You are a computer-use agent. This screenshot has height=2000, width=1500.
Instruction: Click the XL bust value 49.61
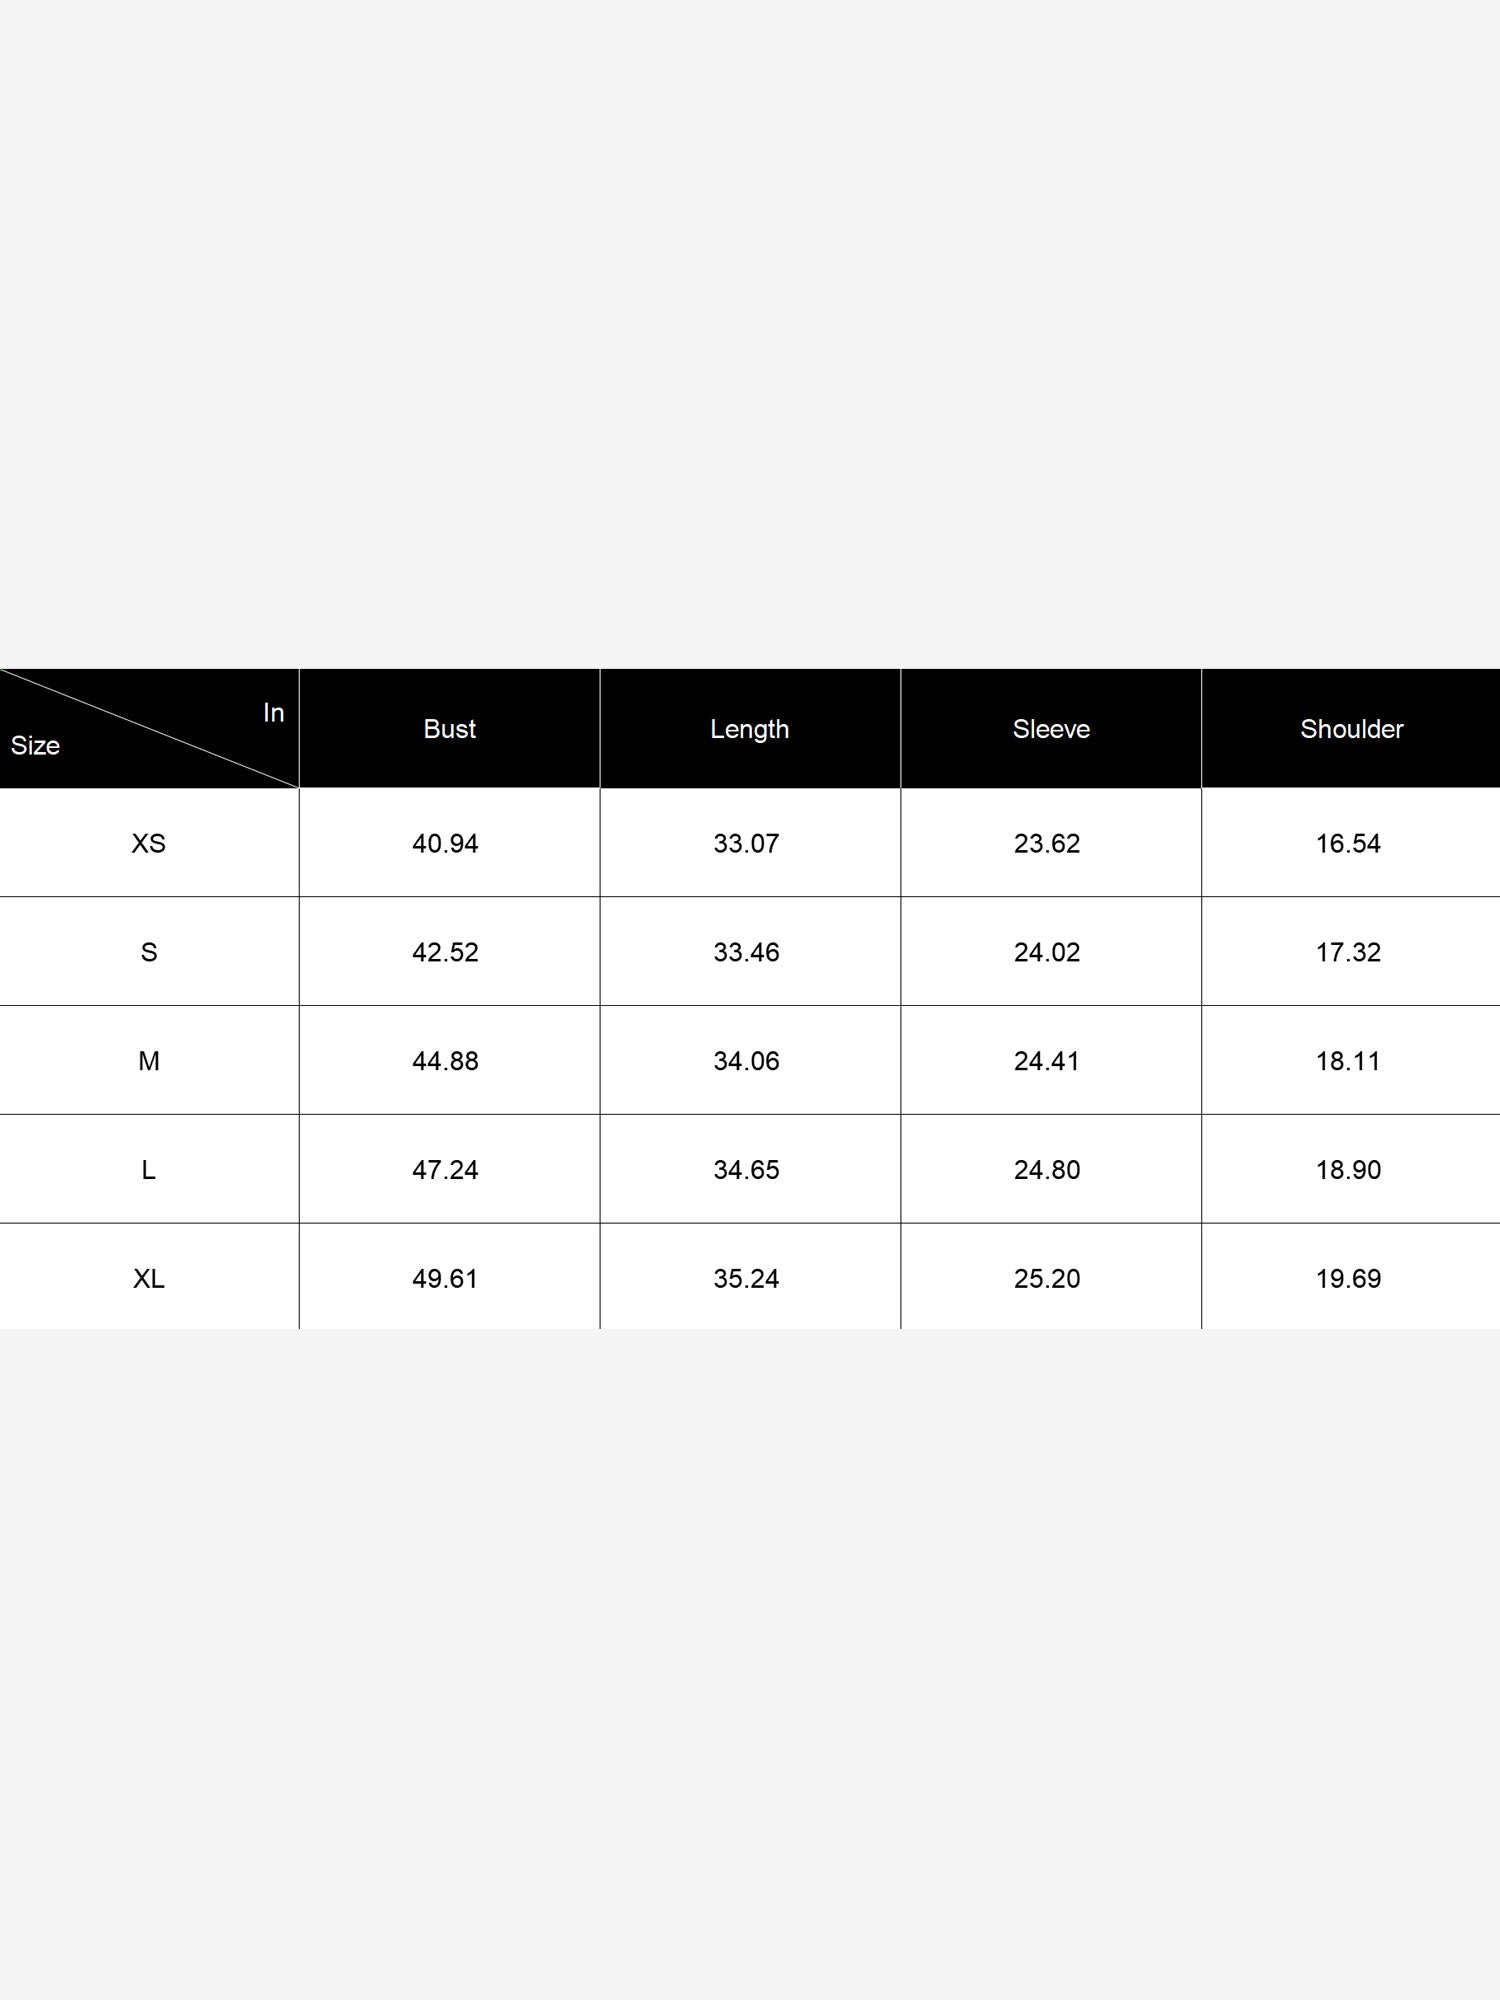pyautogui.click(x=445, y=1279)
